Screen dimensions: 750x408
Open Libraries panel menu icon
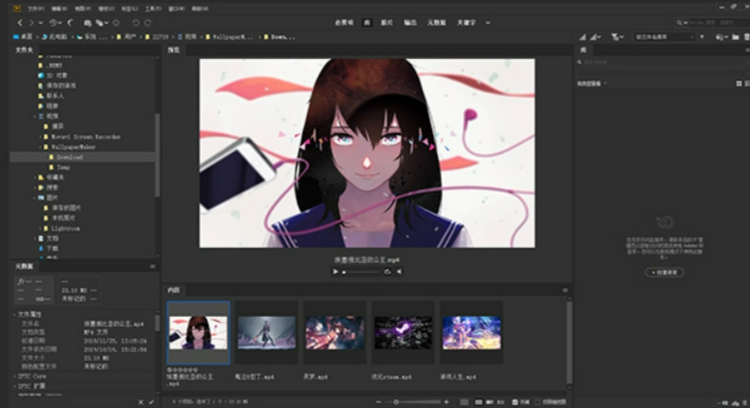pyautogui.click(x=747, y=50)
